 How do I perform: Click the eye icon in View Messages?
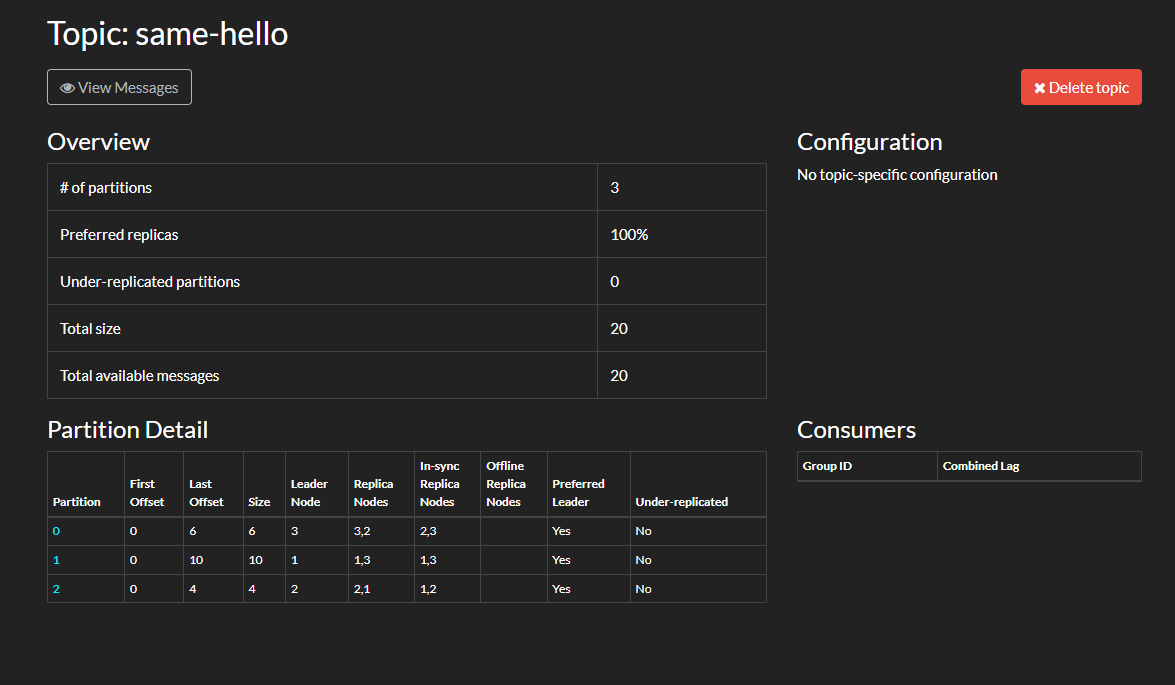point(67,88)
